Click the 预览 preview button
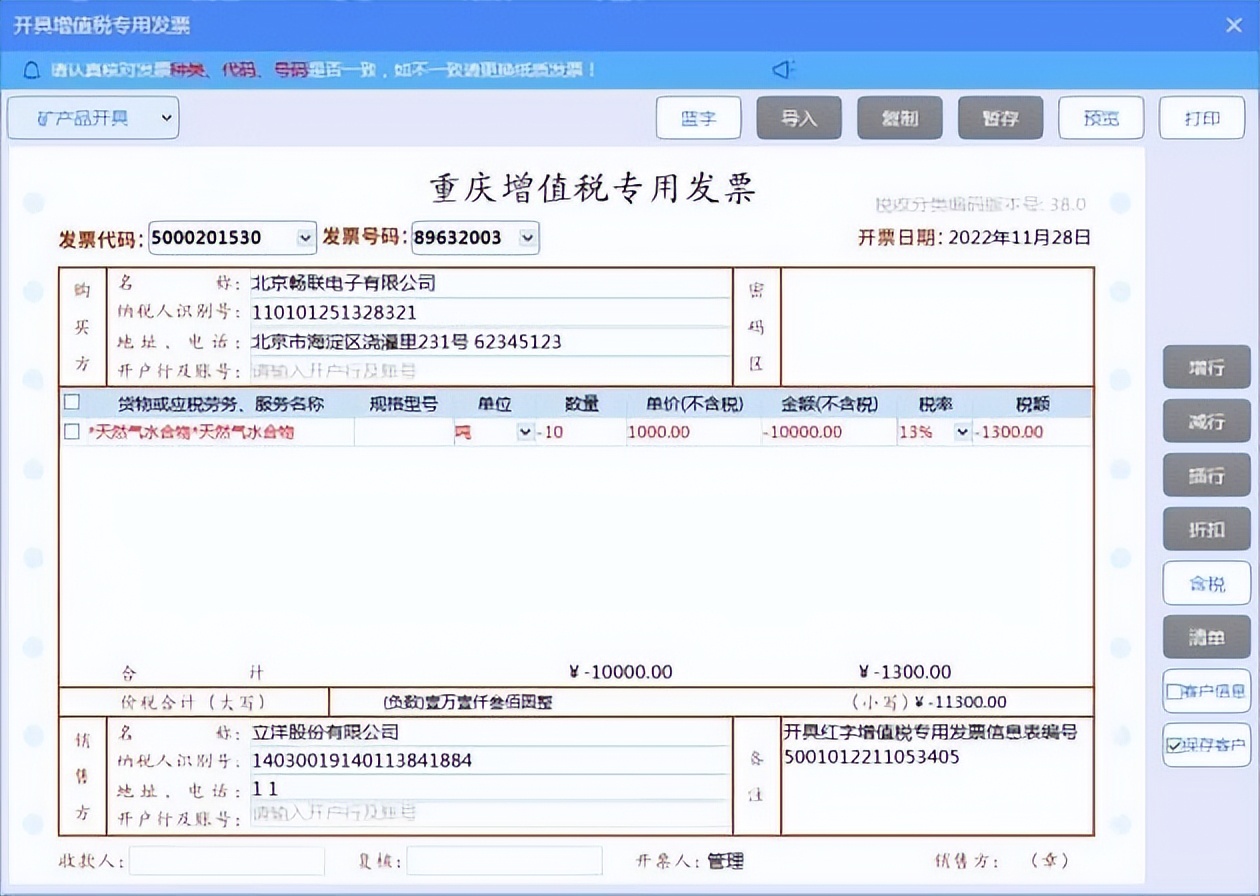Viewport: 1260px width, 896px height. (x=1101, y=117)
